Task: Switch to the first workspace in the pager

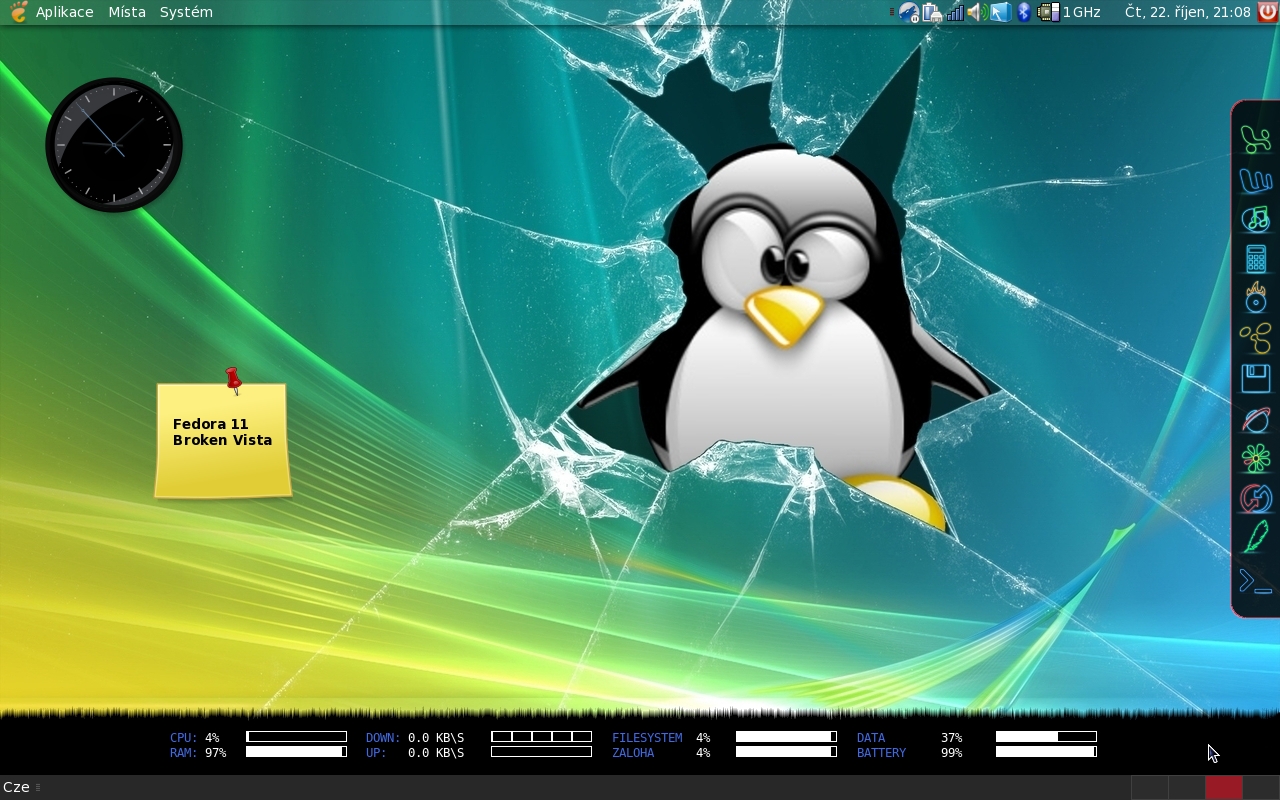Action: (1149, 787)
